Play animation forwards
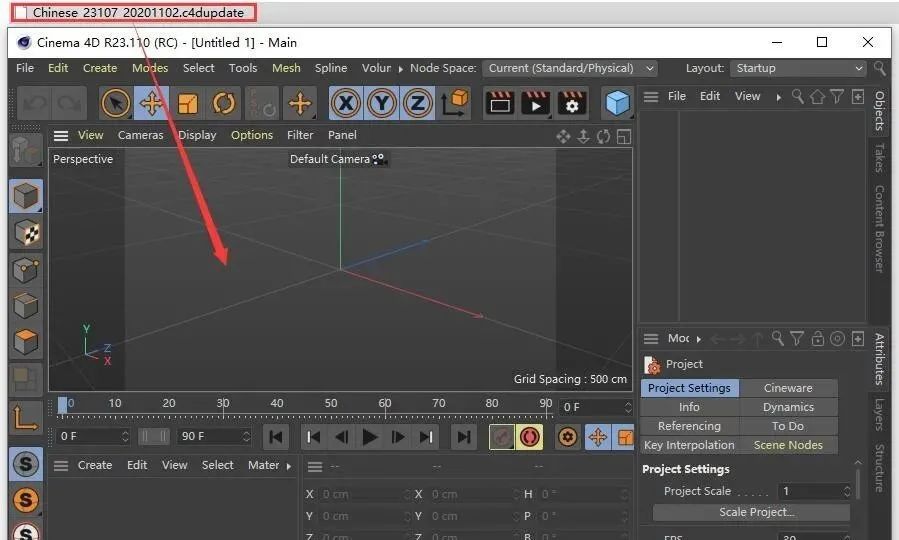The width and height of the screenshot is (899, 540). click(x=370, y=437)
